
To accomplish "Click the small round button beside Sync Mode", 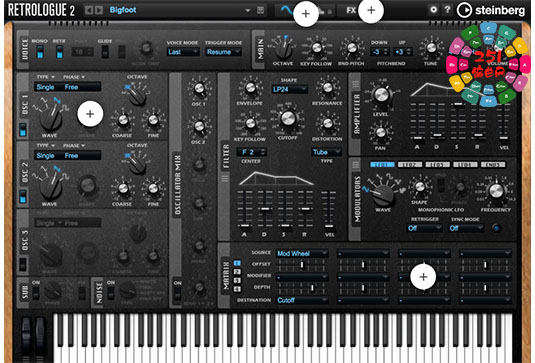I will pos(496,228).
